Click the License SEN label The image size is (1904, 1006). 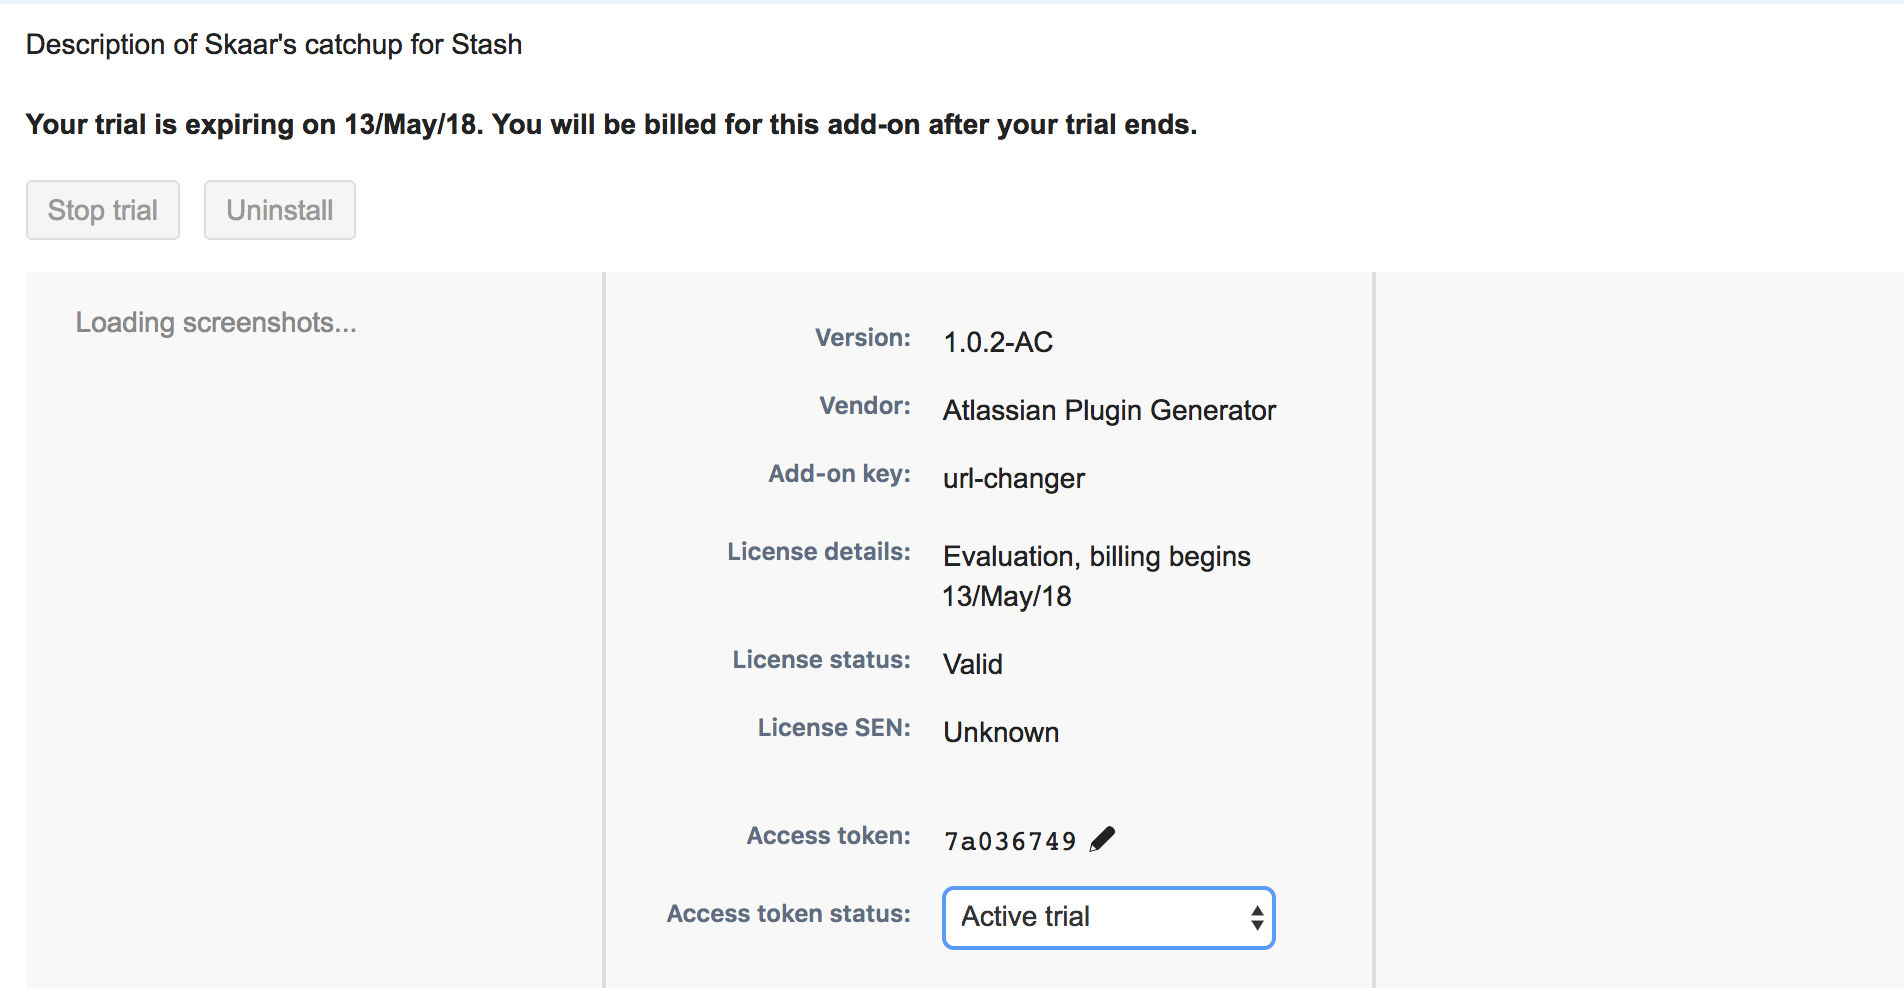pos(833,727)
